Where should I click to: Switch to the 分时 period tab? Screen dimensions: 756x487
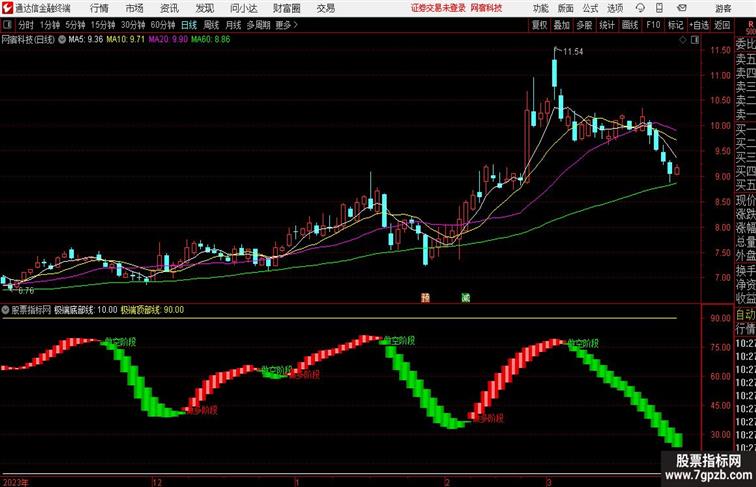click(26, 25)
